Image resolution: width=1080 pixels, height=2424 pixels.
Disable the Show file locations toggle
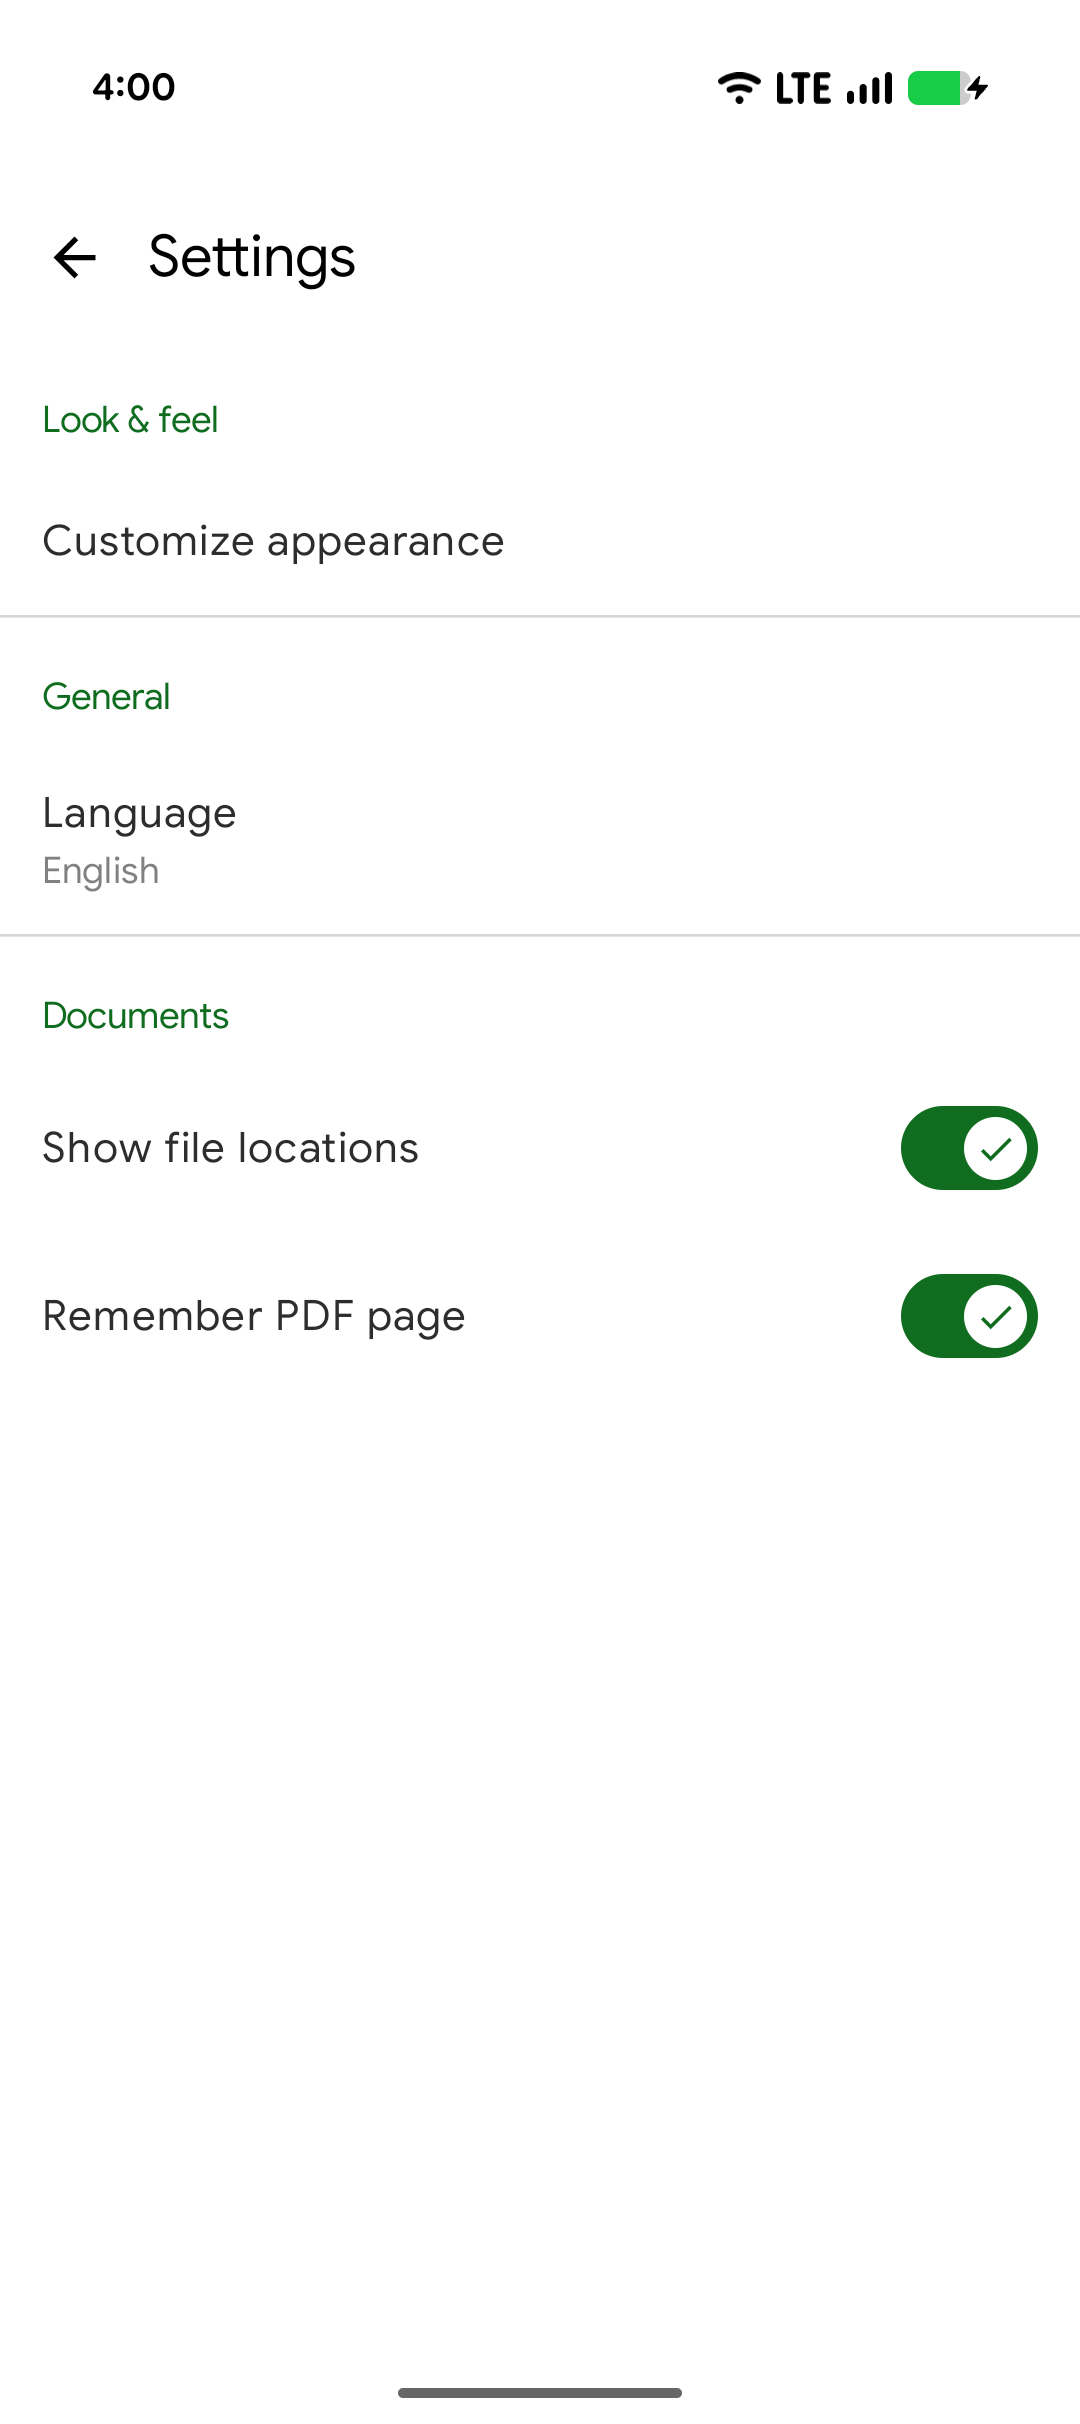tap(969, 1148)
